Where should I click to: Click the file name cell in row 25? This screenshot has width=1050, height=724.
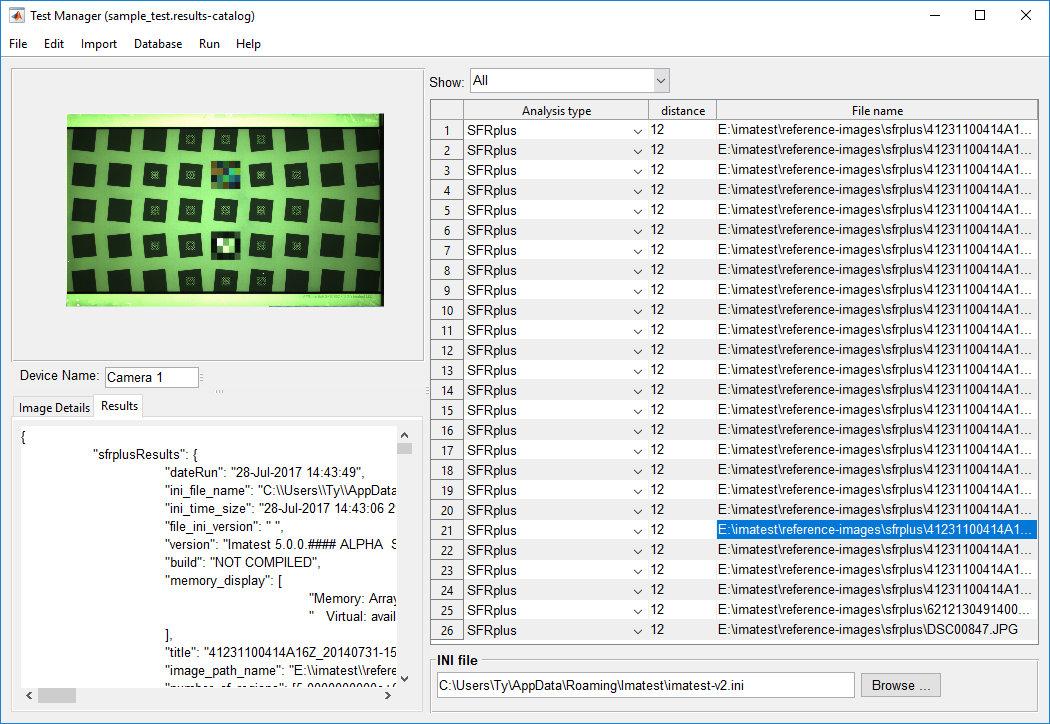(x=877, y=609)
